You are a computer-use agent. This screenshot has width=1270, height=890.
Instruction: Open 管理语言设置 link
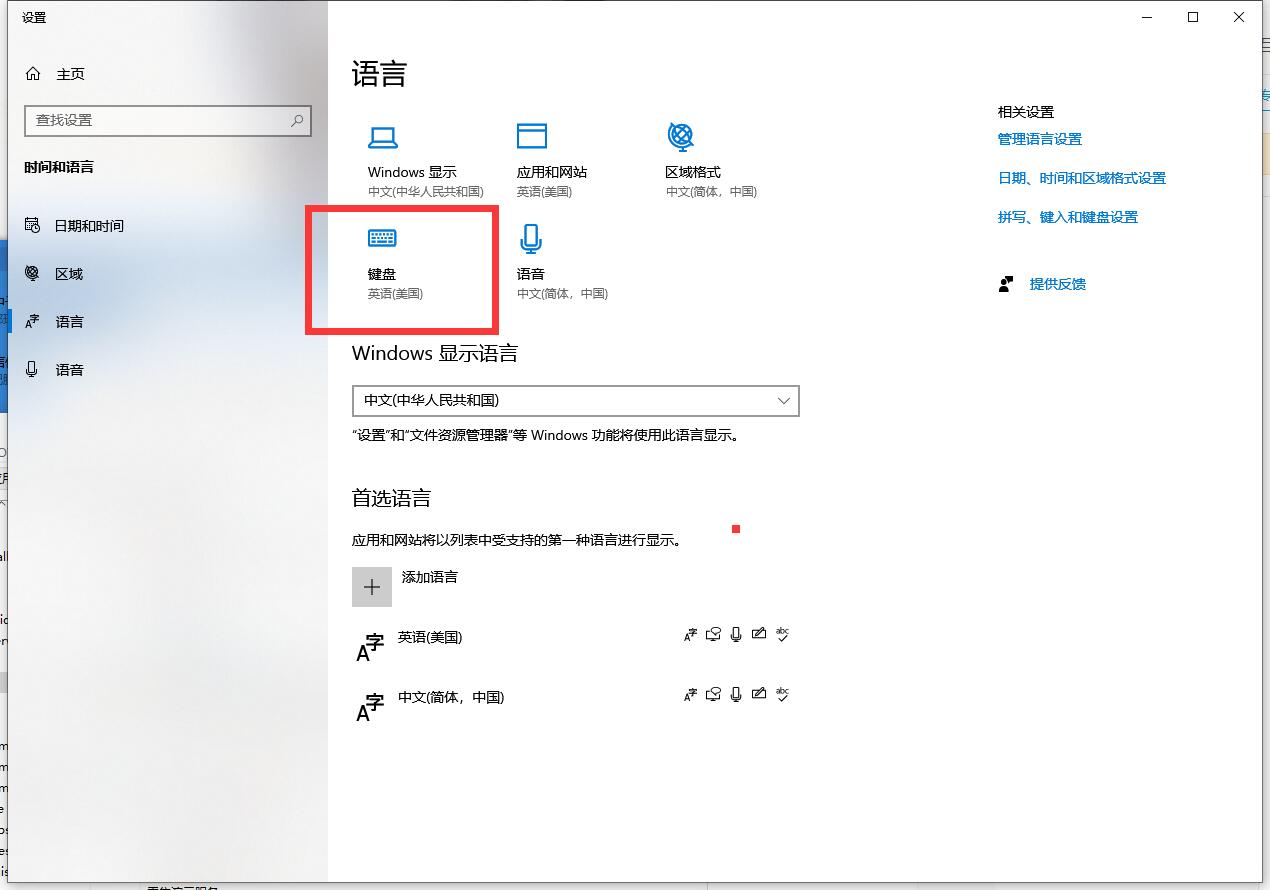pos(1040,139)
